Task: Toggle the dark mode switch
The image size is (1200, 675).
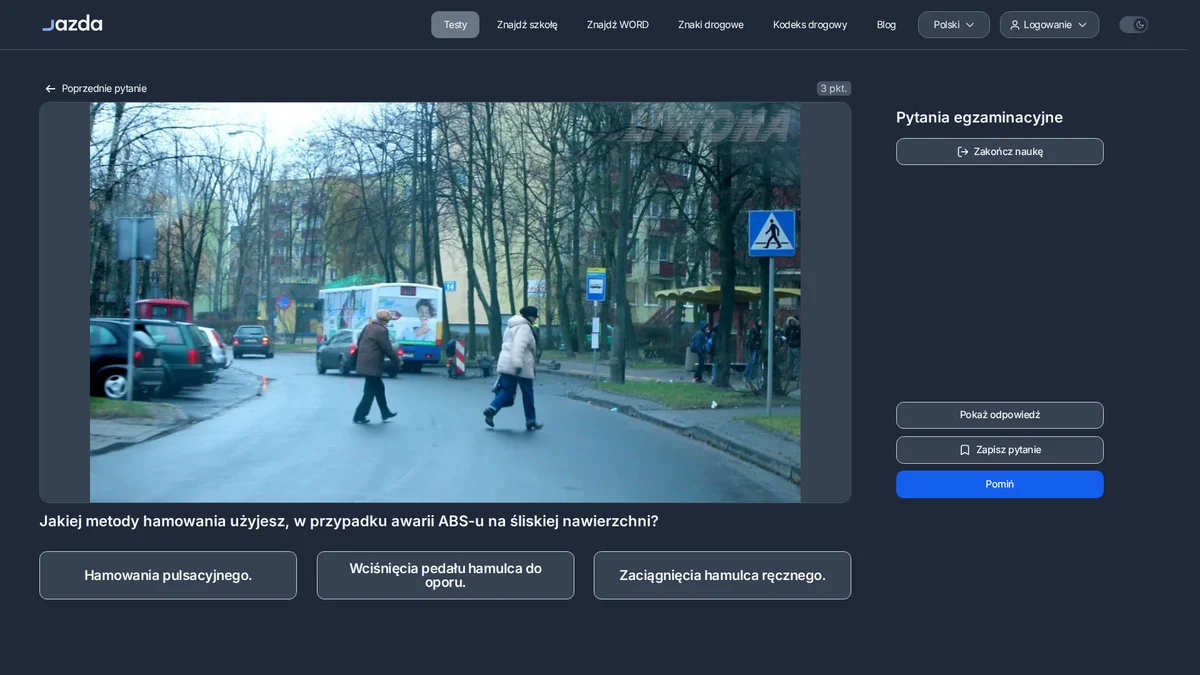Action: pos(1133,25)
